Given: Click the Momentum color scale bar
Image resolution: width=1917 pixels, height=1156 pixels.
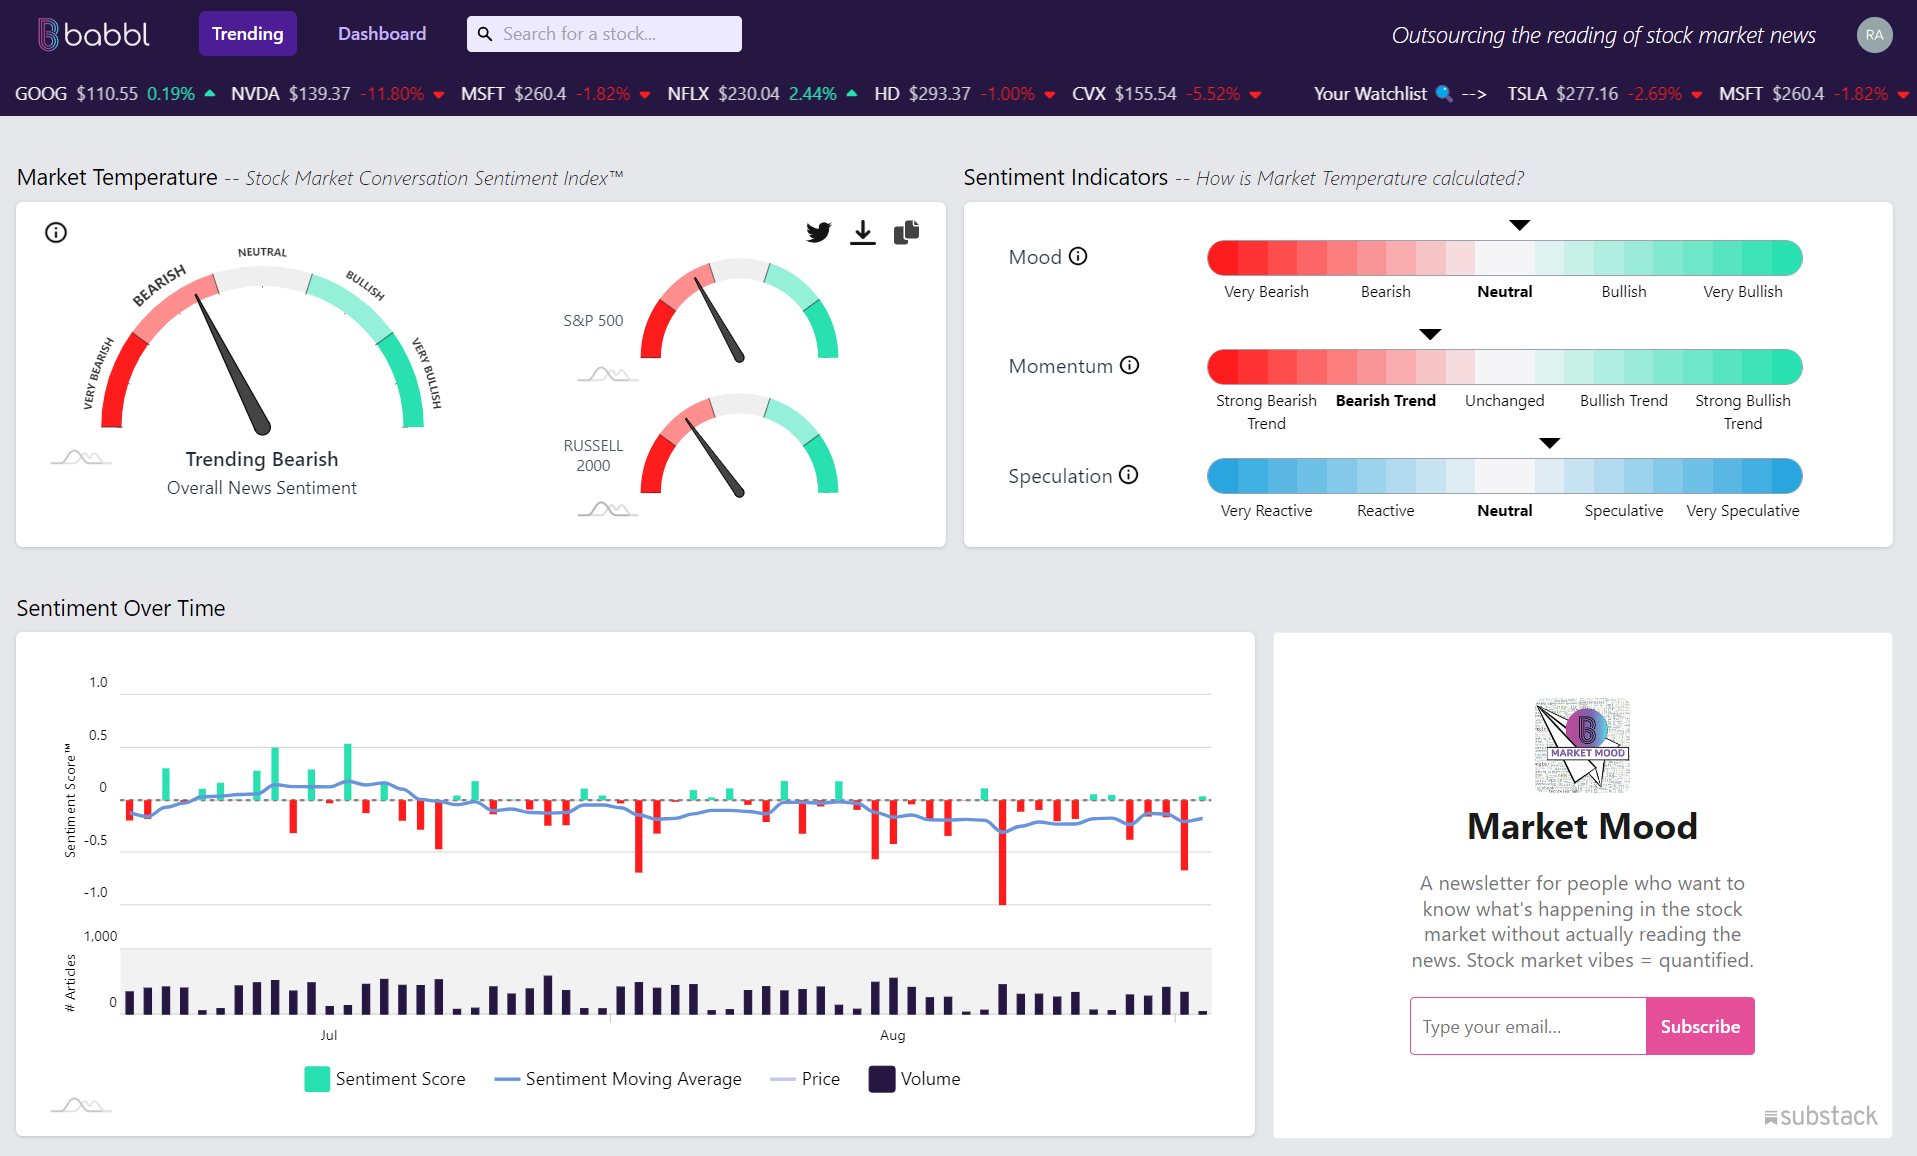Looking at the screenshot, I should click(1505, 367).
